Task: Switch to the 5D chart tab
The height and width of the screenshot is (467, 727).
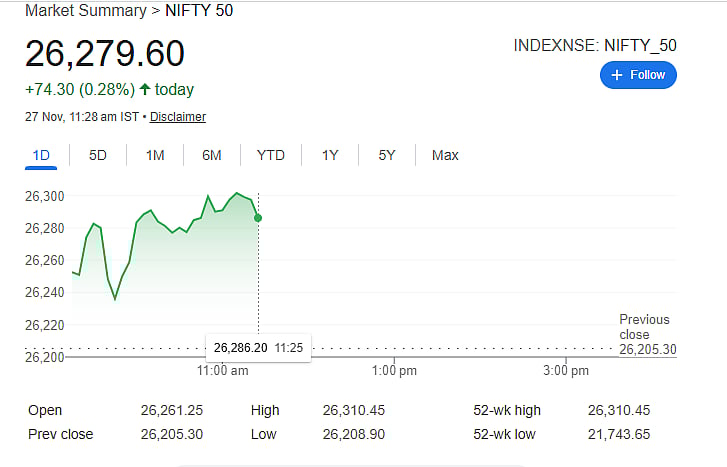Action: (x=98, y=155)
